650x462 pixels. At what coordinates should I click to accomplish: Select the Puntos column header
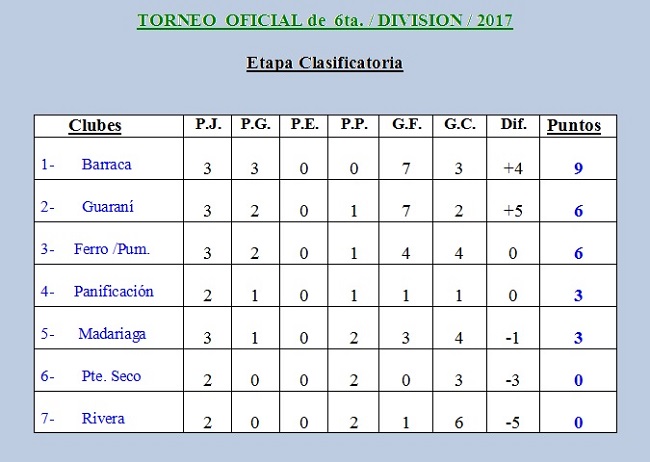[x=575, y=126]
